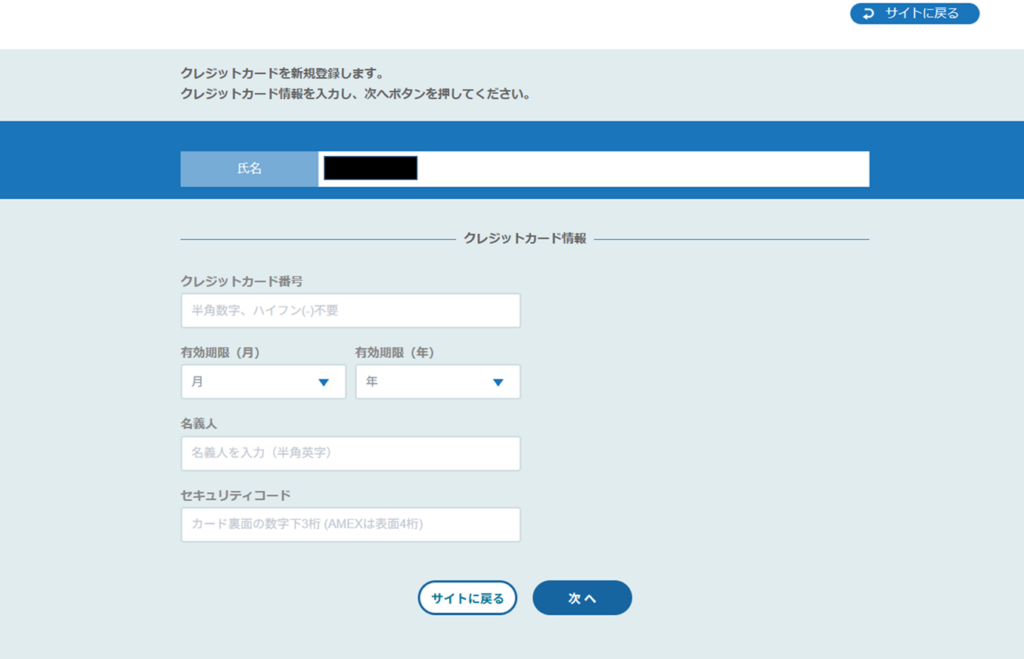Screen dimensions: 1024x659
Task: Open the 有効期限（月） month dropdown
Action: tap(263, 382)
